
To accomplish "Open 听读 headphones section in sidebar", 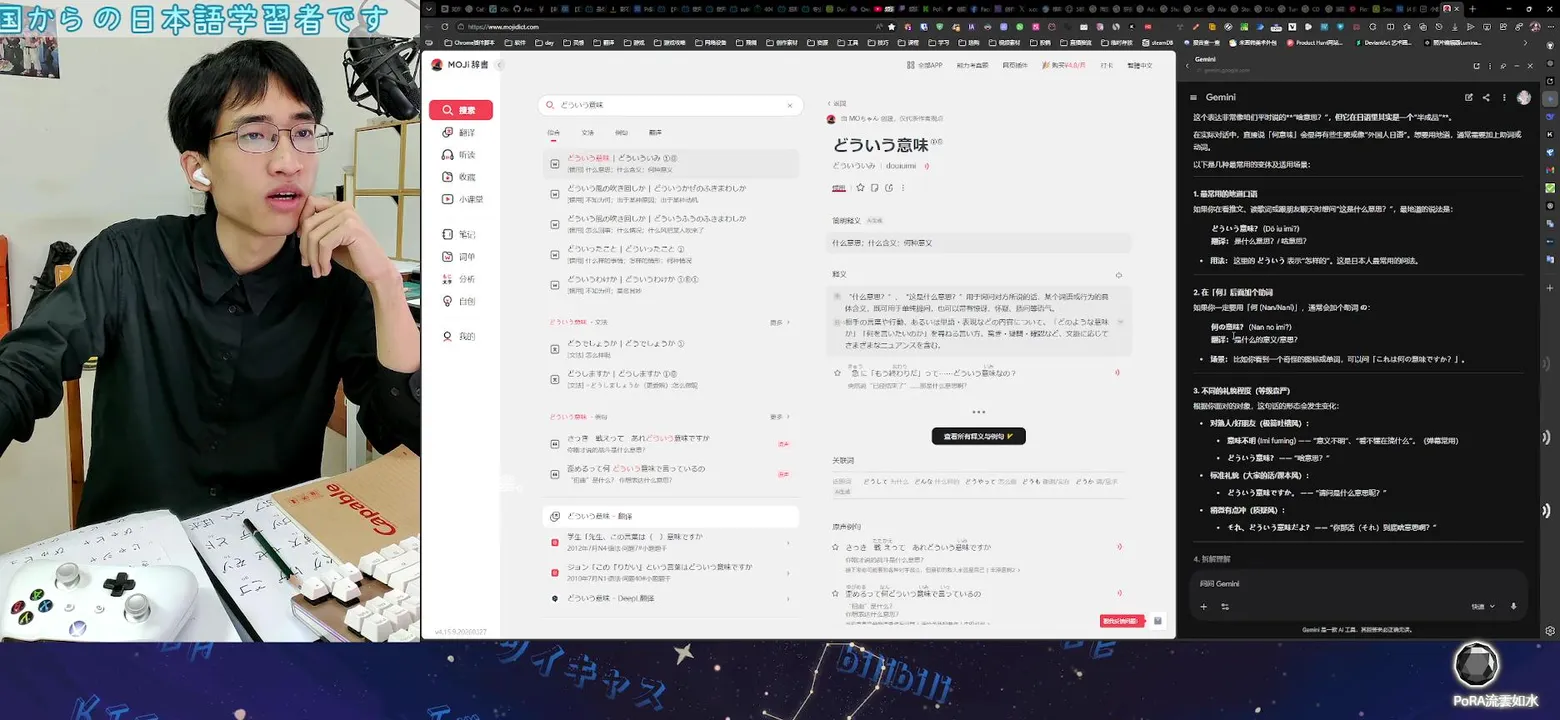I will 460,155.
